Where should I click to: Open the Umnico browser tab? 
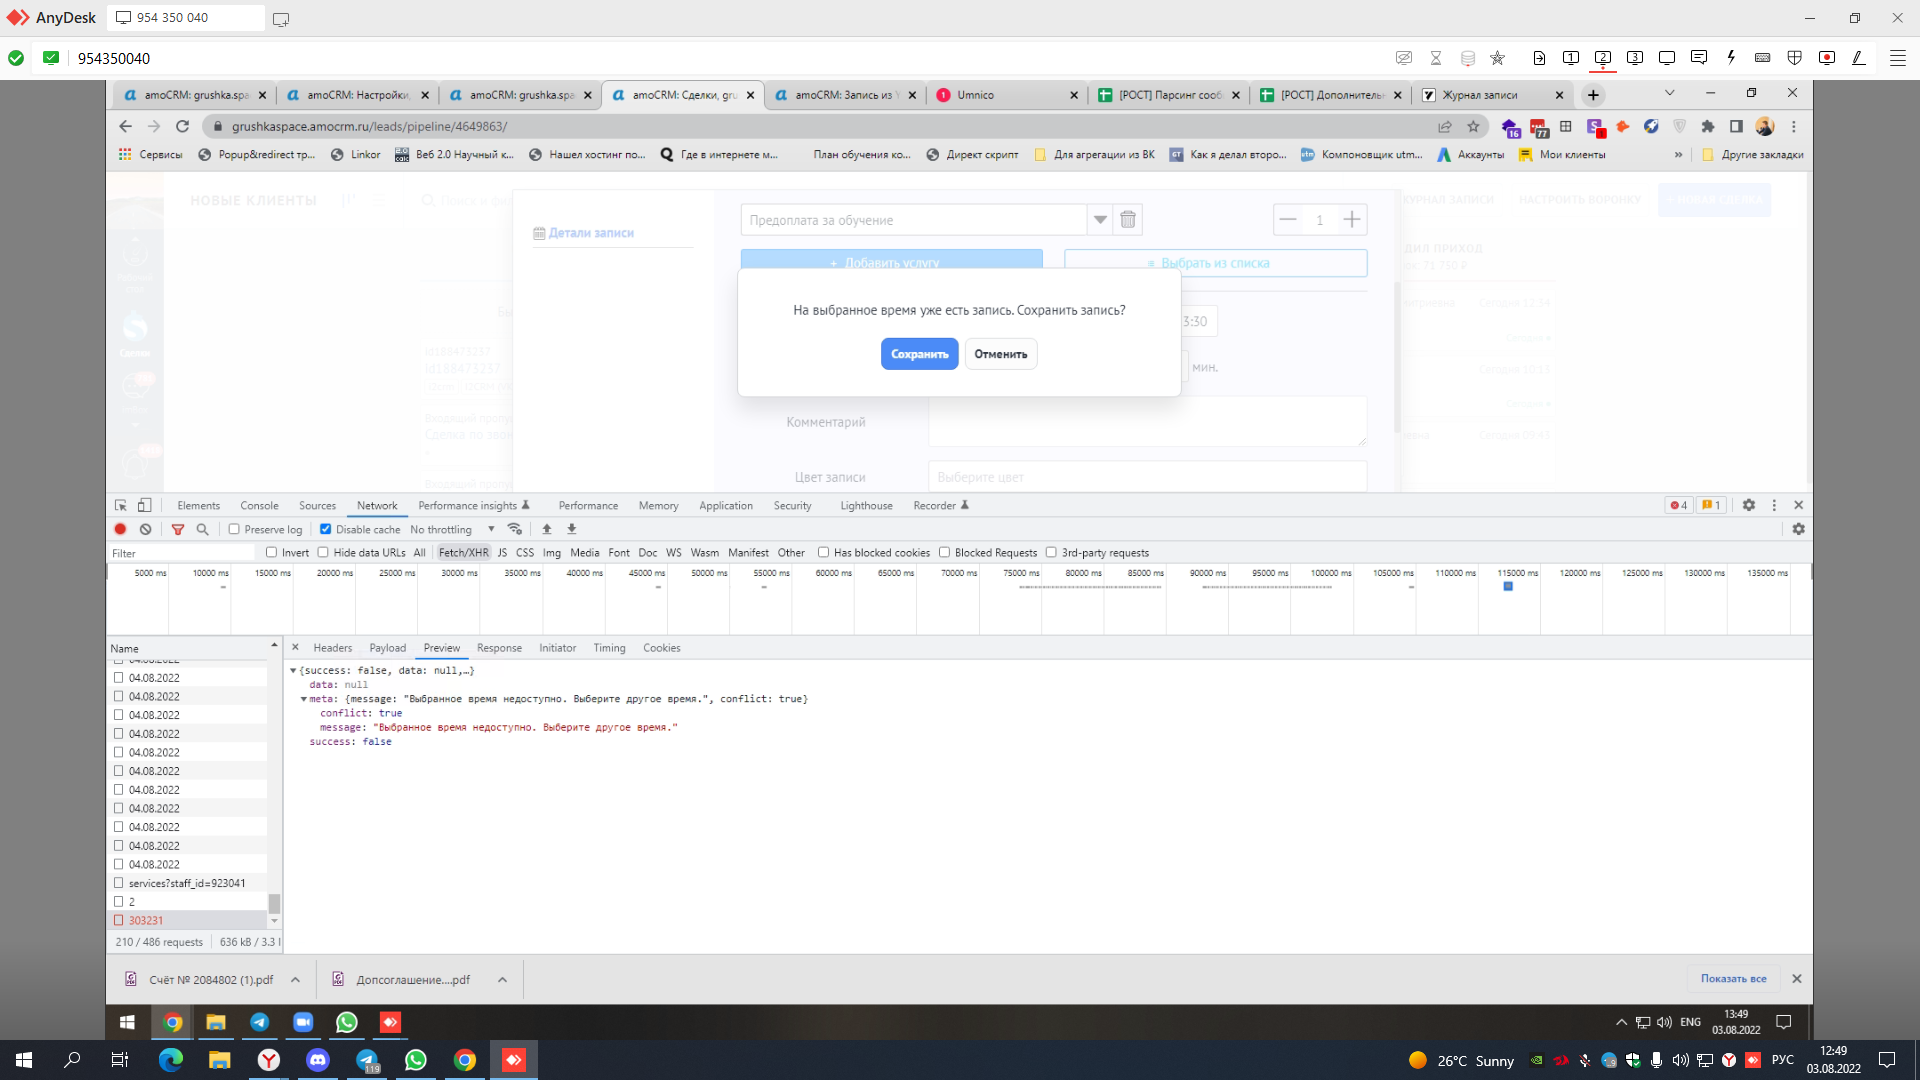pos(1007,95)
